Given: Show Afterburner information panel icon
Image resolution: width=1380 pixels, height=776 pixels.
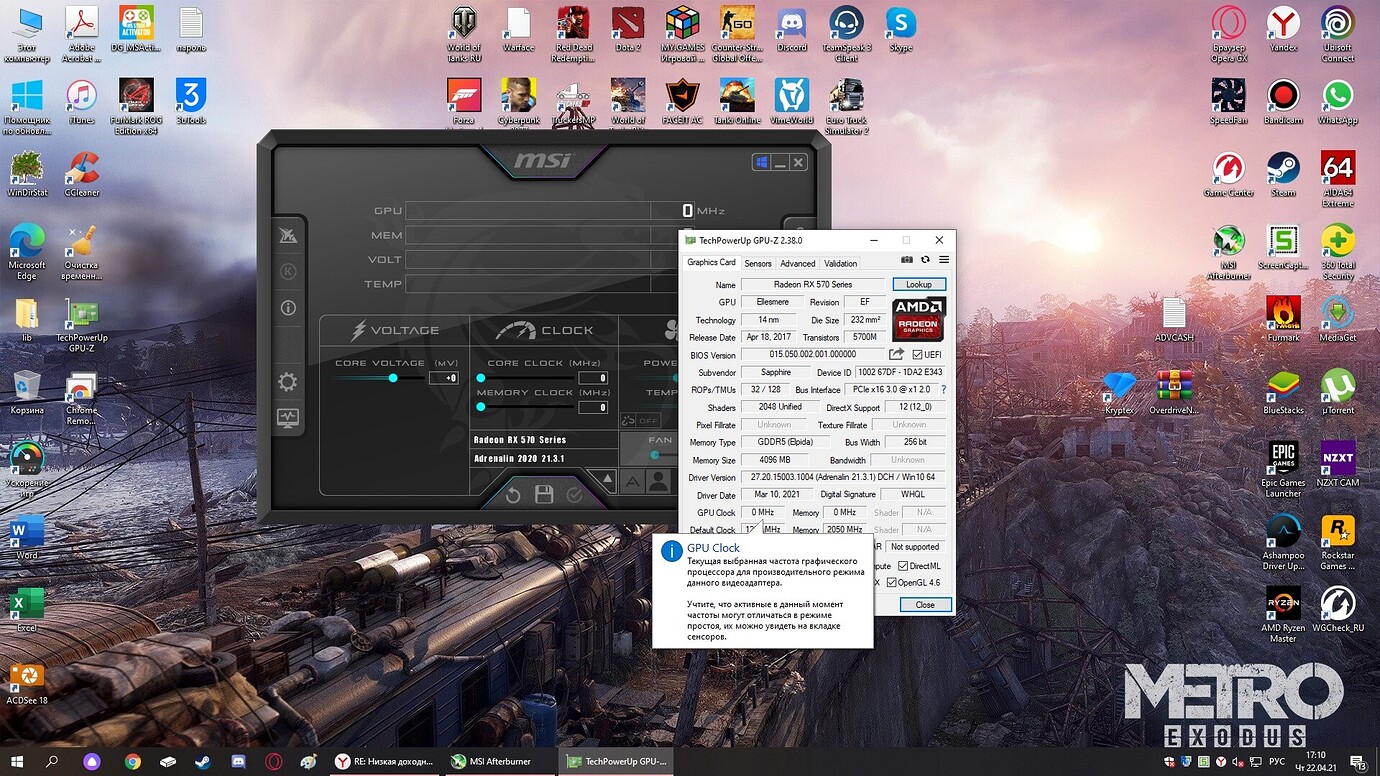Looking at the screenshot, I should point(288,308).
